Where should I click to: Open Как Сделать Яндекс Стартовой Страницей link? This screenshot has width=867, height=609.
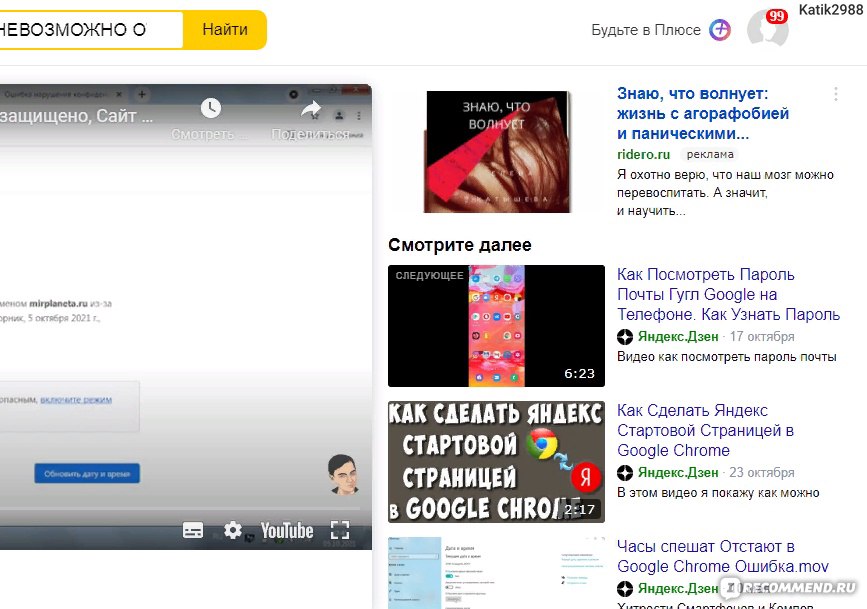point(705,430)
